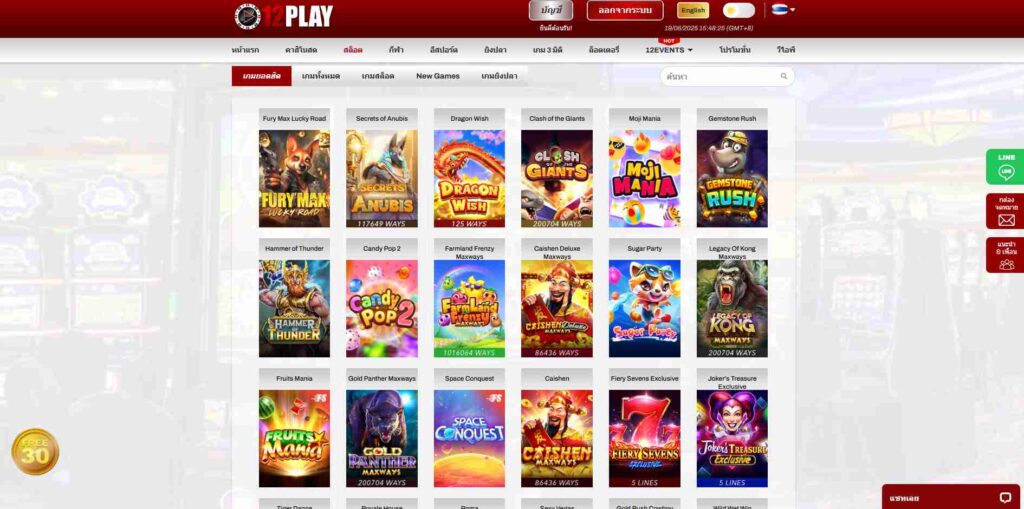Open the refer-a-friend people icon
Screen dimensions: 1024x509
[x=1006, y=255]
